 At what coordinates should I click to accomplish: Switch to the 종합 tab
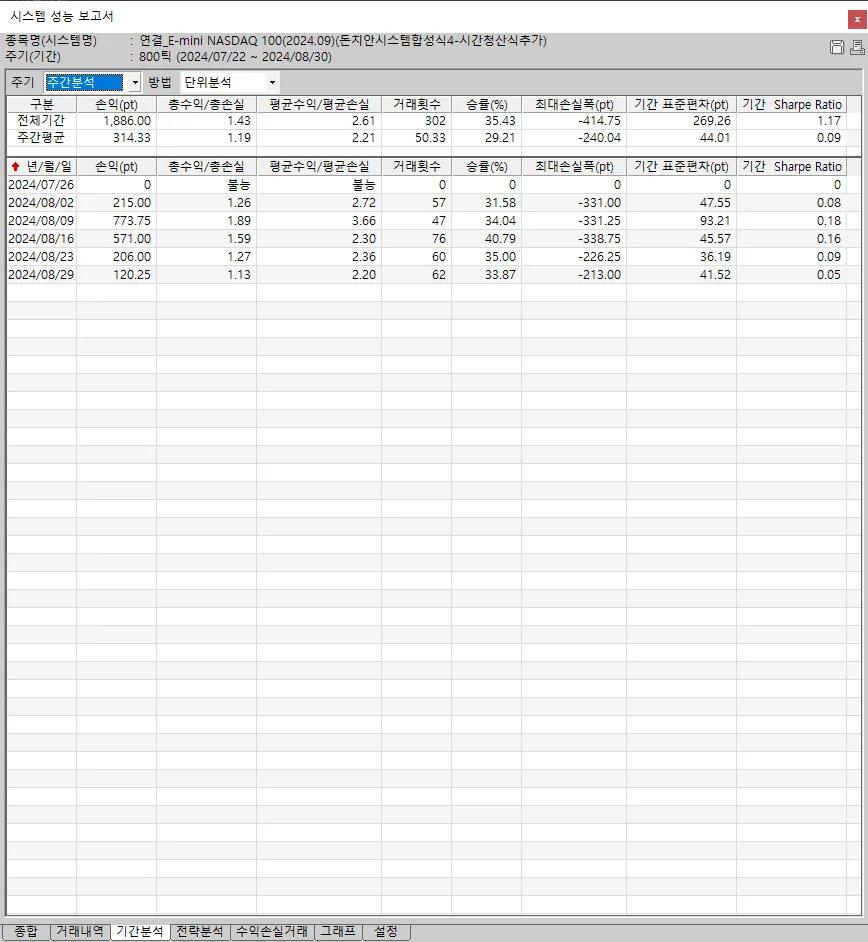click(x=26, y=932)
